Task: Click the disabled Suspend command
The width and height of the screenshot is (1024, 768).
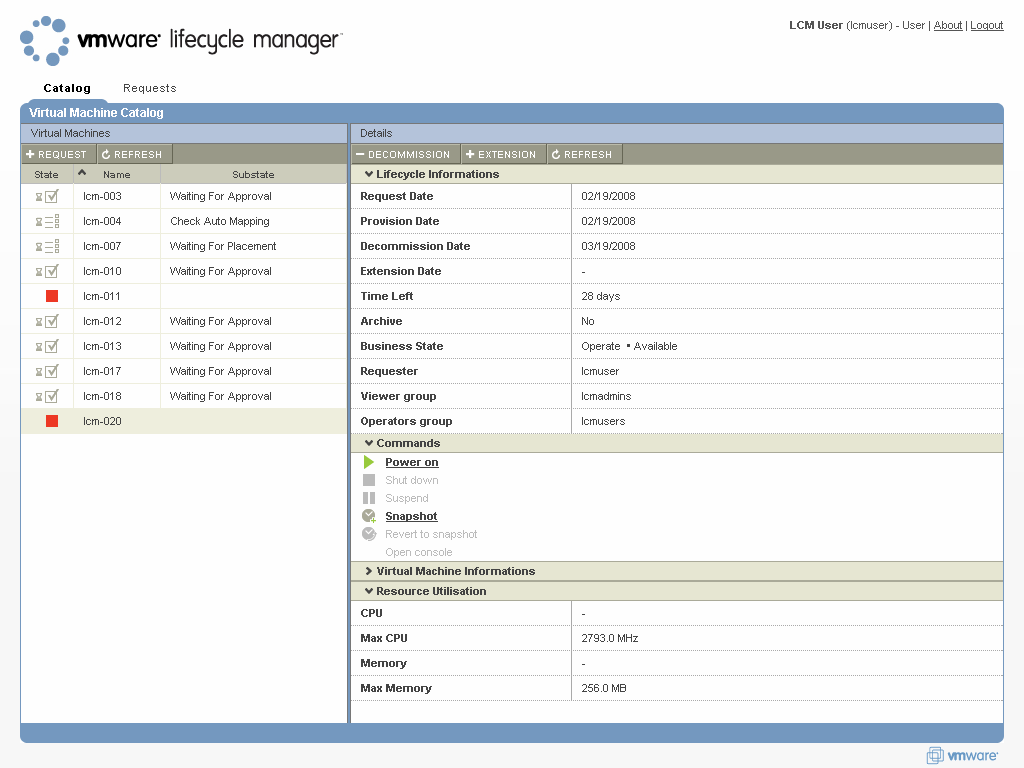Action: coord(407,498)
